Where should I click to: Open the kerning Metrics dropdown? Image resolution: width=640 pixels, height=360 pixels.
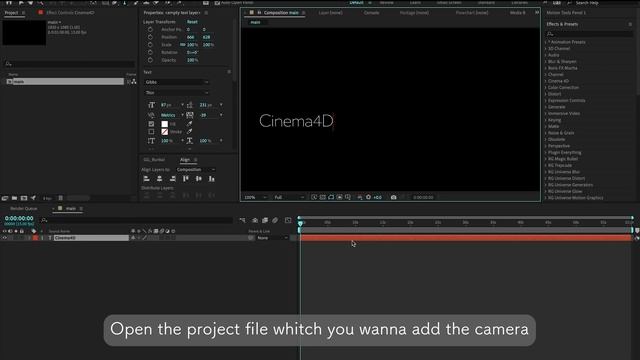pyautogui.click(x=172, y=115)
